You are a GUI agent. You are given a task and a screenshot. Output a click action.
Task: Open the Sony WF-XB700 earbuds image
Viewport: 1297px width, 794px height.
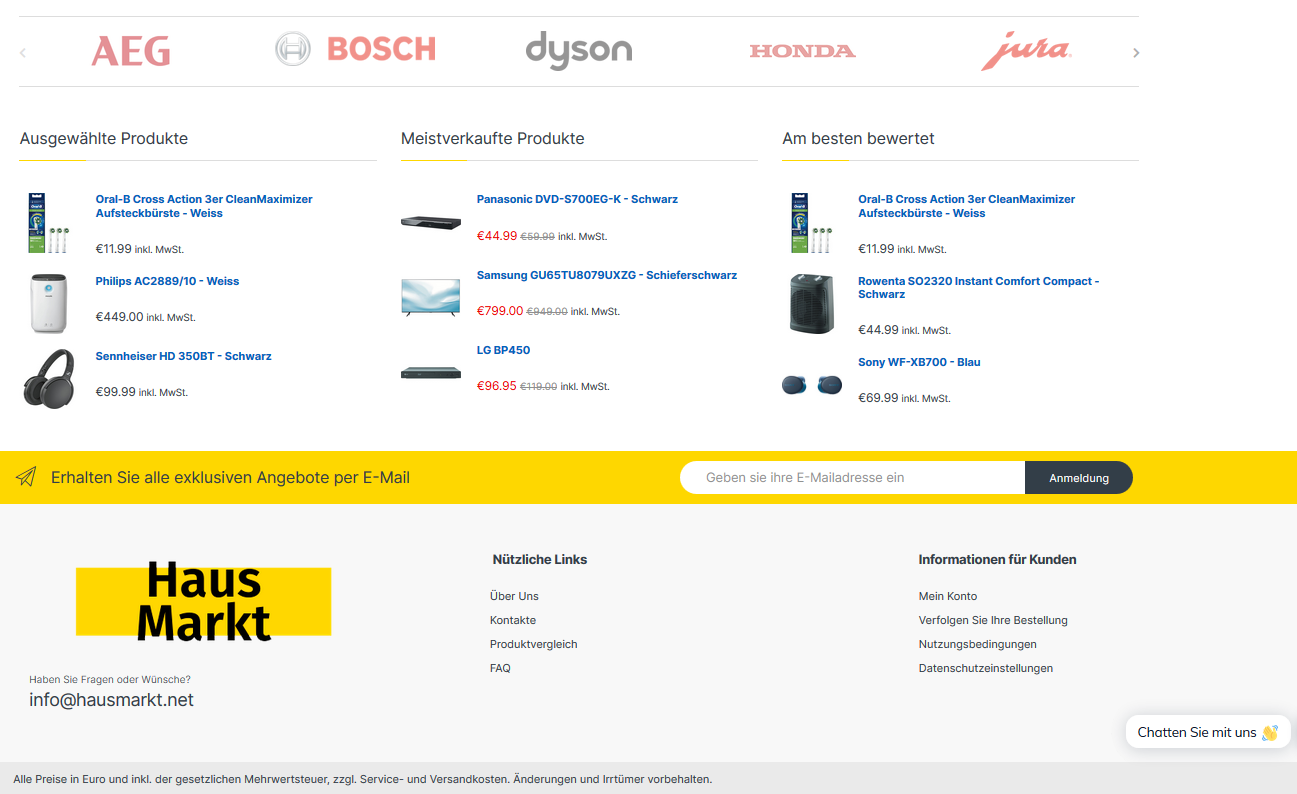pos(812,385)
